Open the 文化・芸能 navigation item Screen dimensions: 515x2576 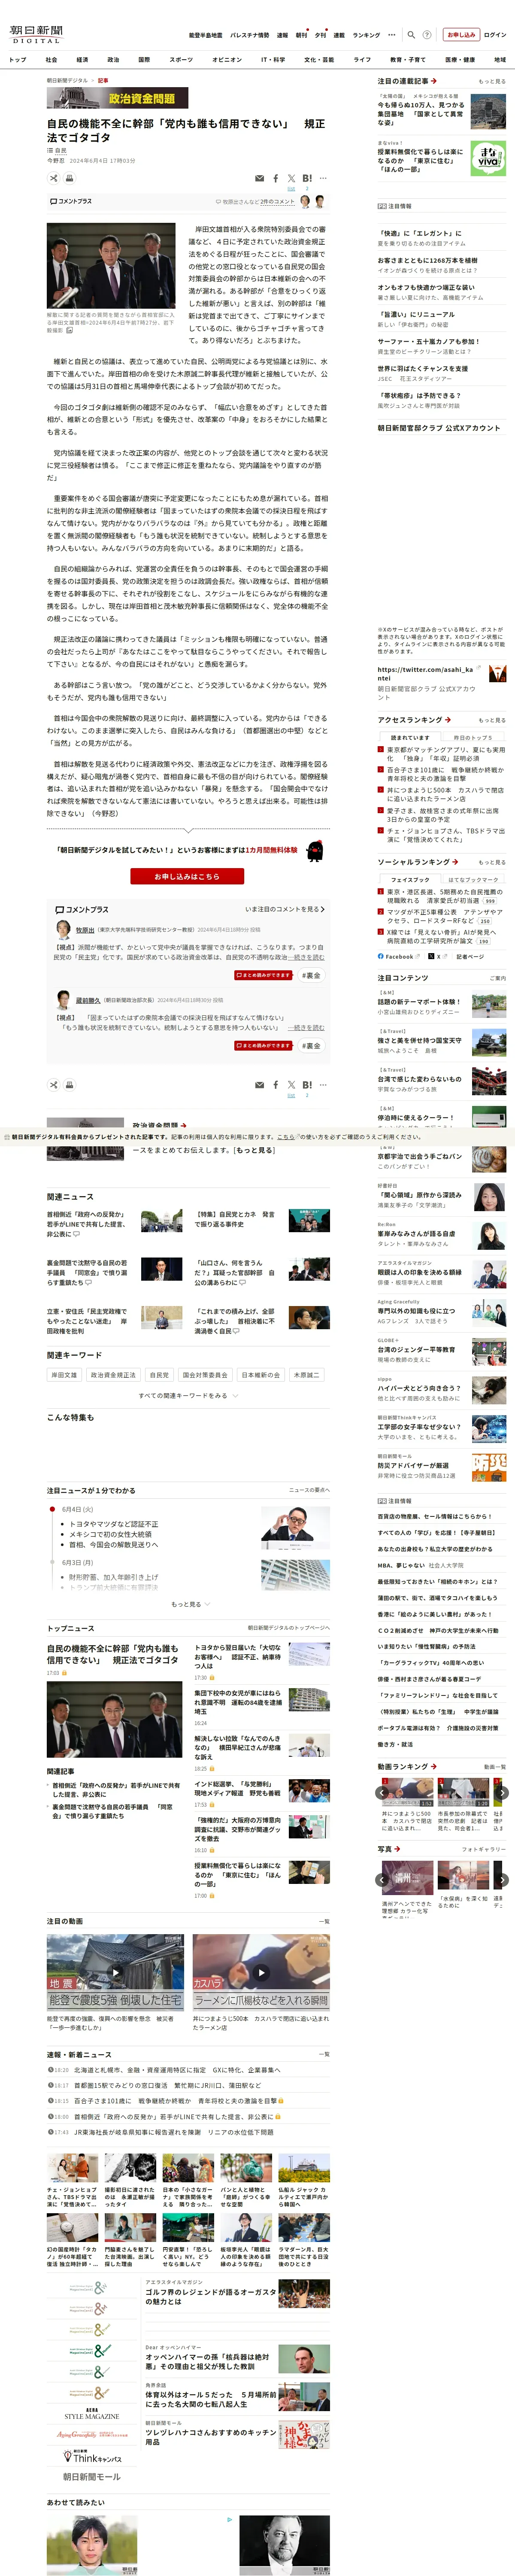click(x=319, y=60)
